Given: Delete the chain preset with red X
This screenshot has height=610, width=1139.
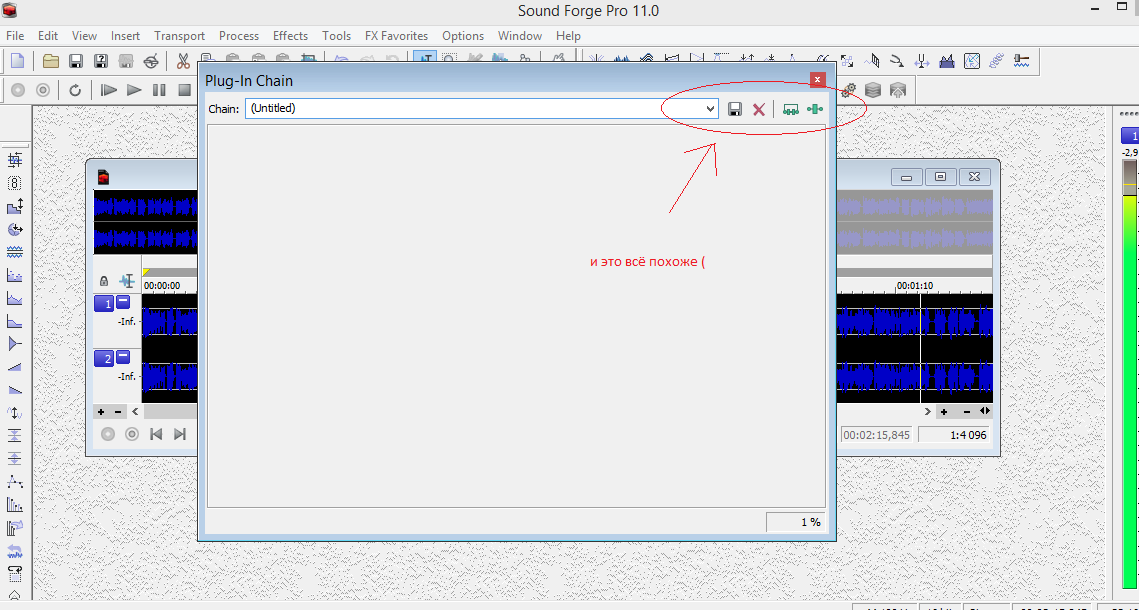Looking at the screenshot, I should point(758,110).
